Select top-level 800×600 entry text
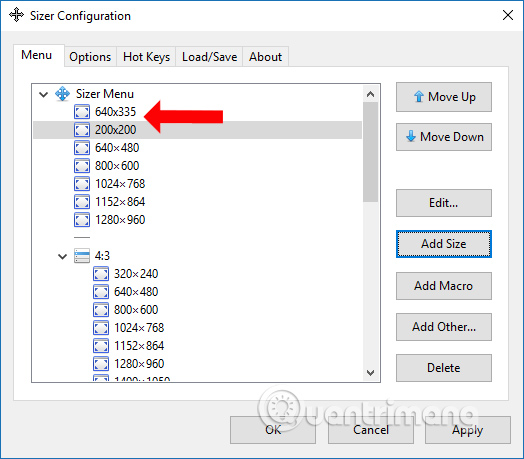 point(117,166)
